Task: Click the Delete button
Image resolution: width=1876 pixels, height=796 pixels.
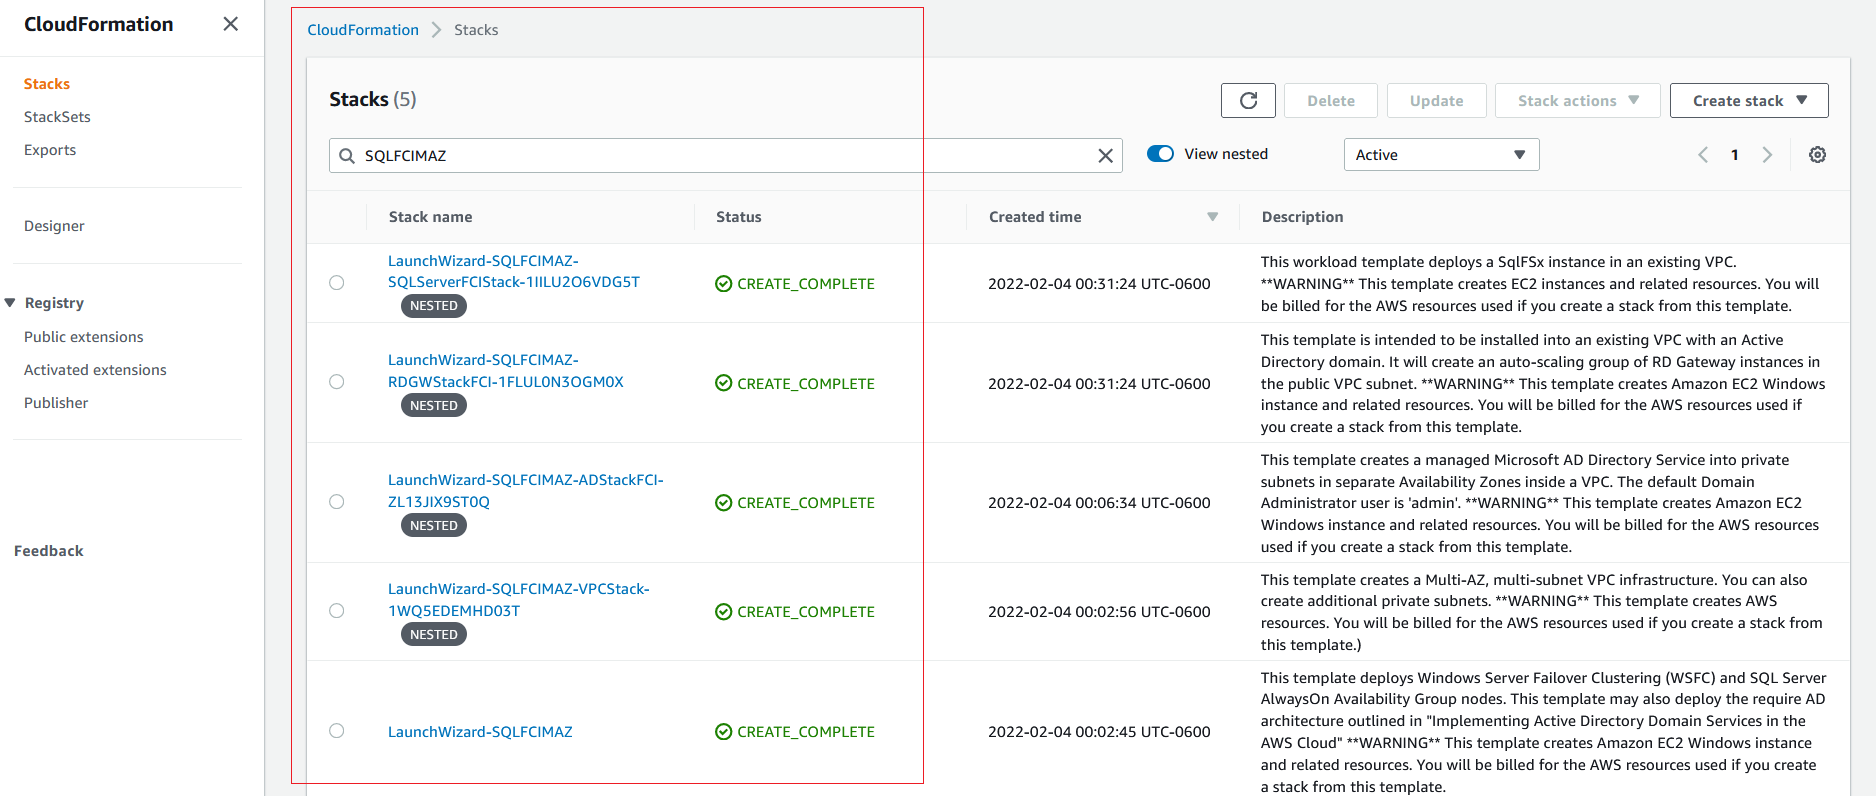Action: point(1331,100)
